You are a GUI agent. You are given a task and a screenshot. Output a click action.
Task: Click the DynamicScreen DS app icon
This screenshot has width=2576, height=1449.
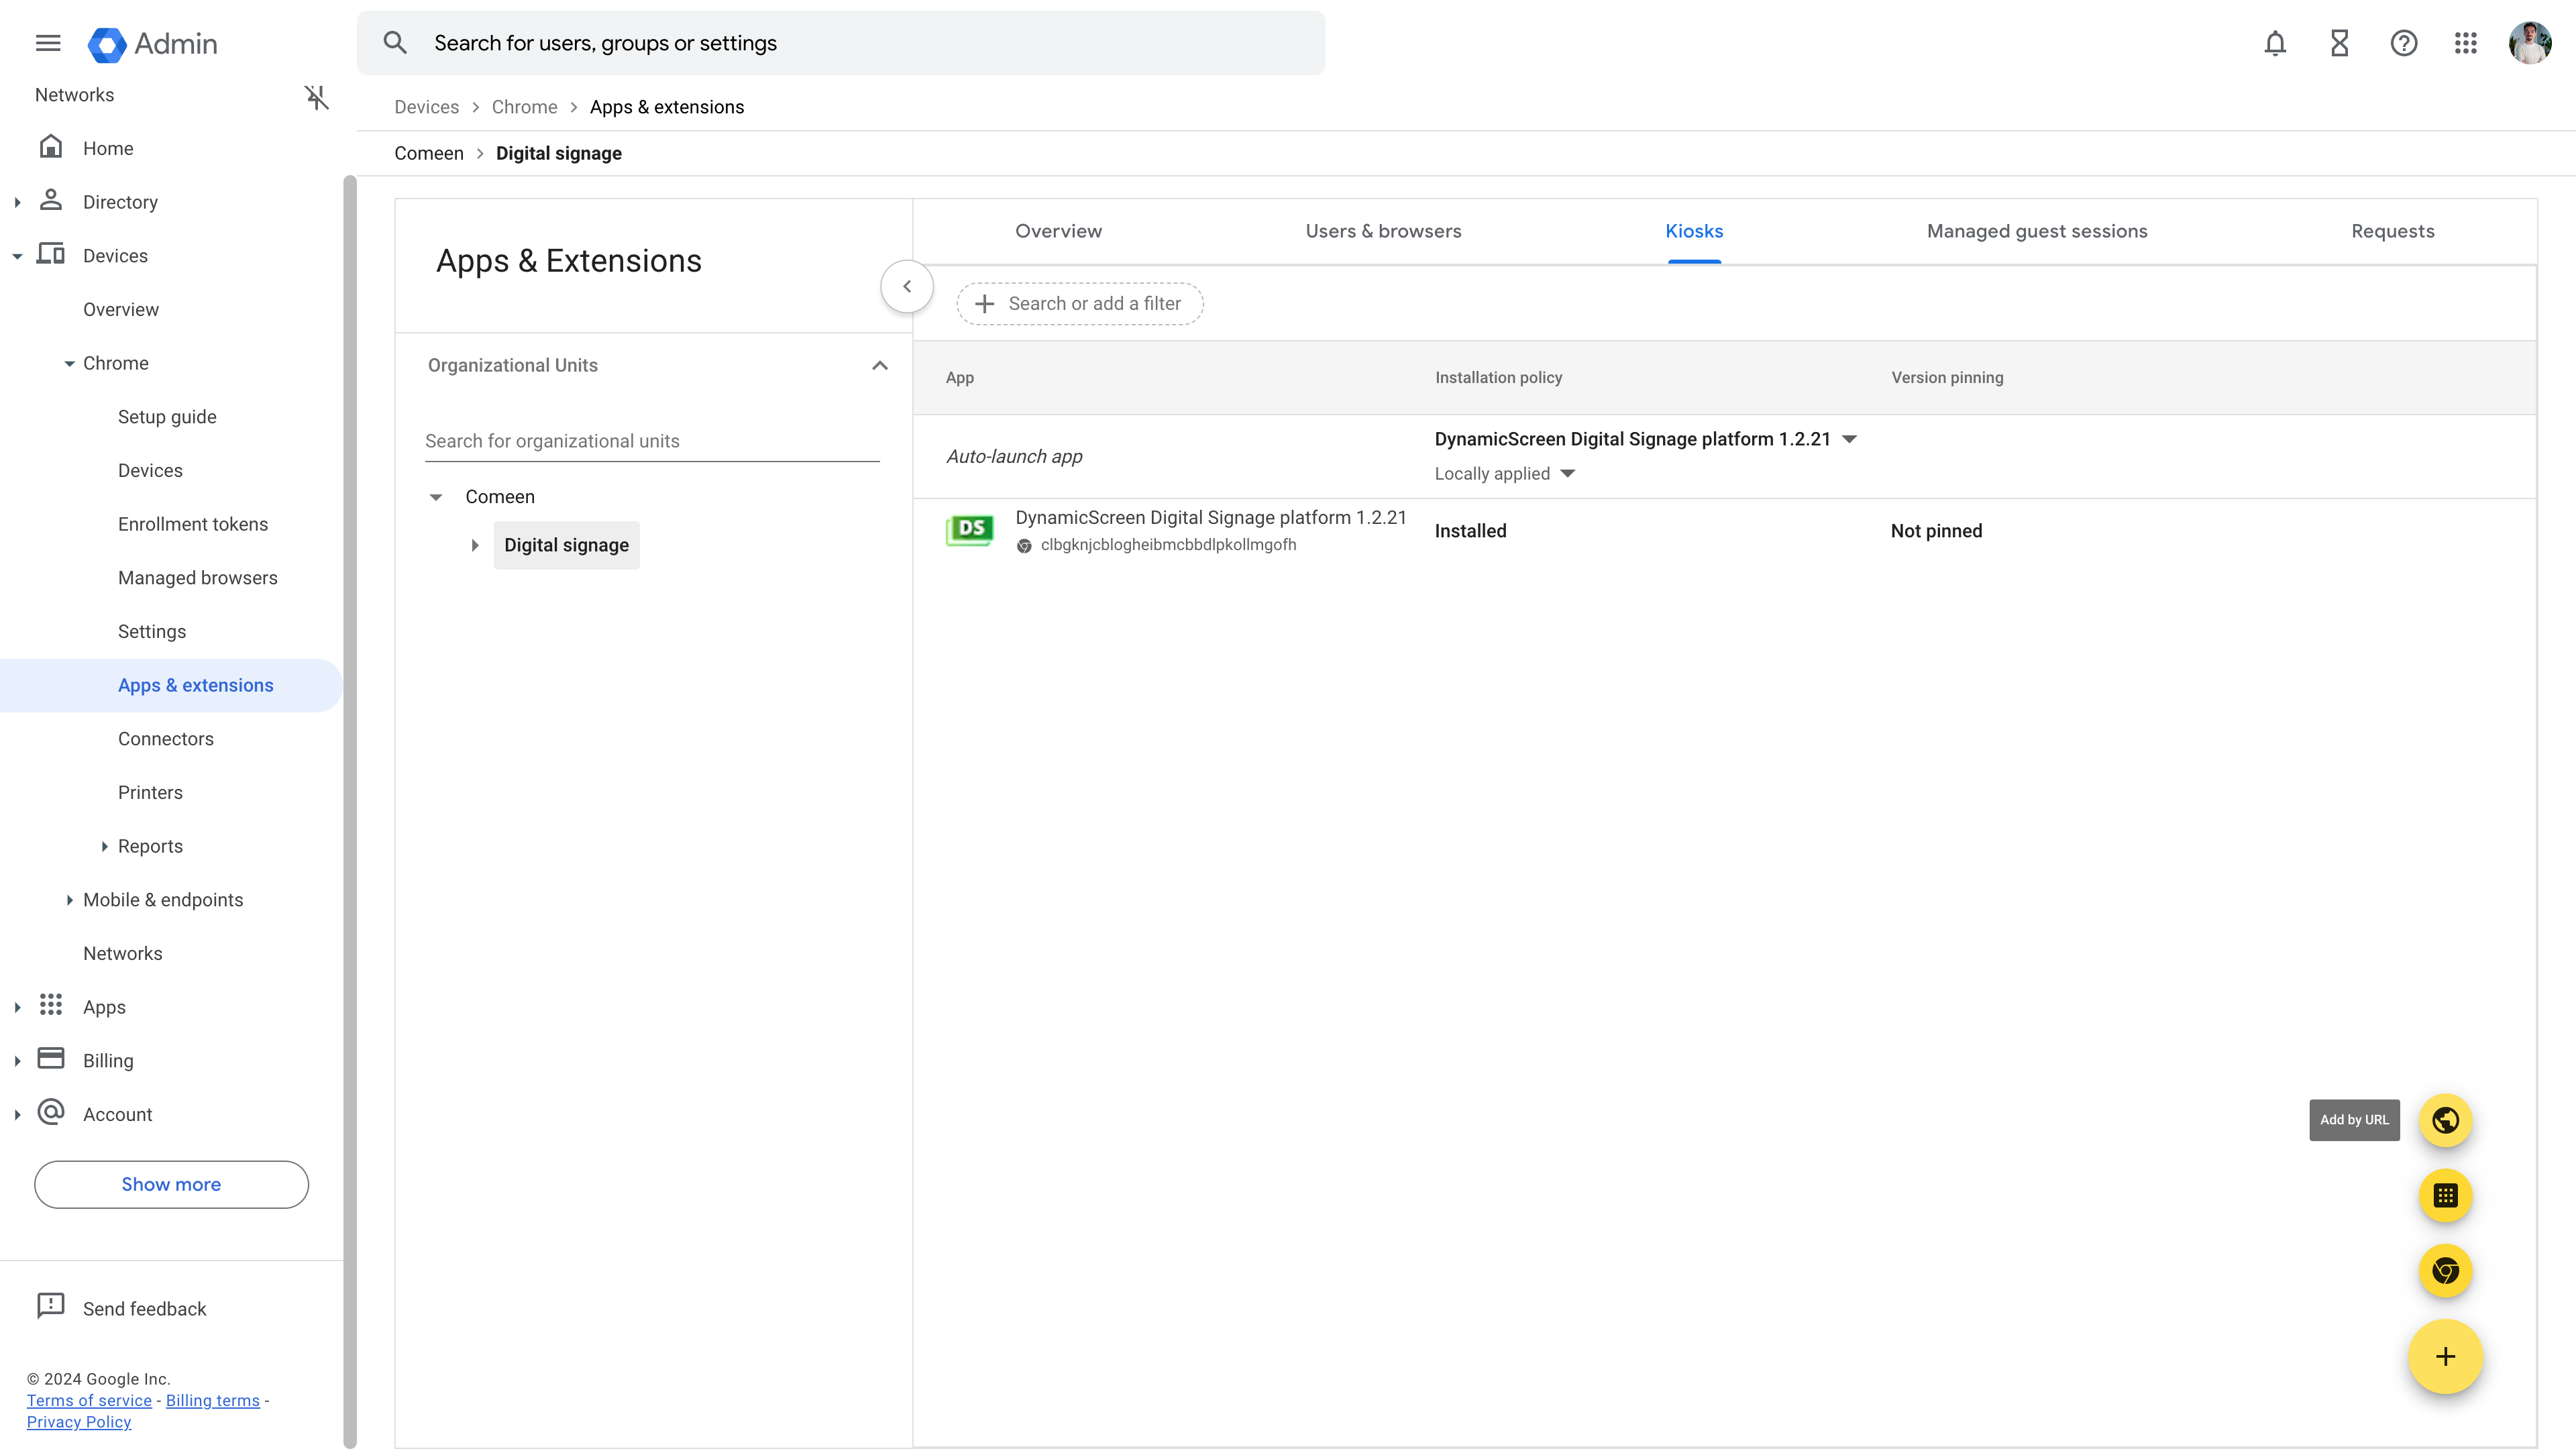coord(970,530)
